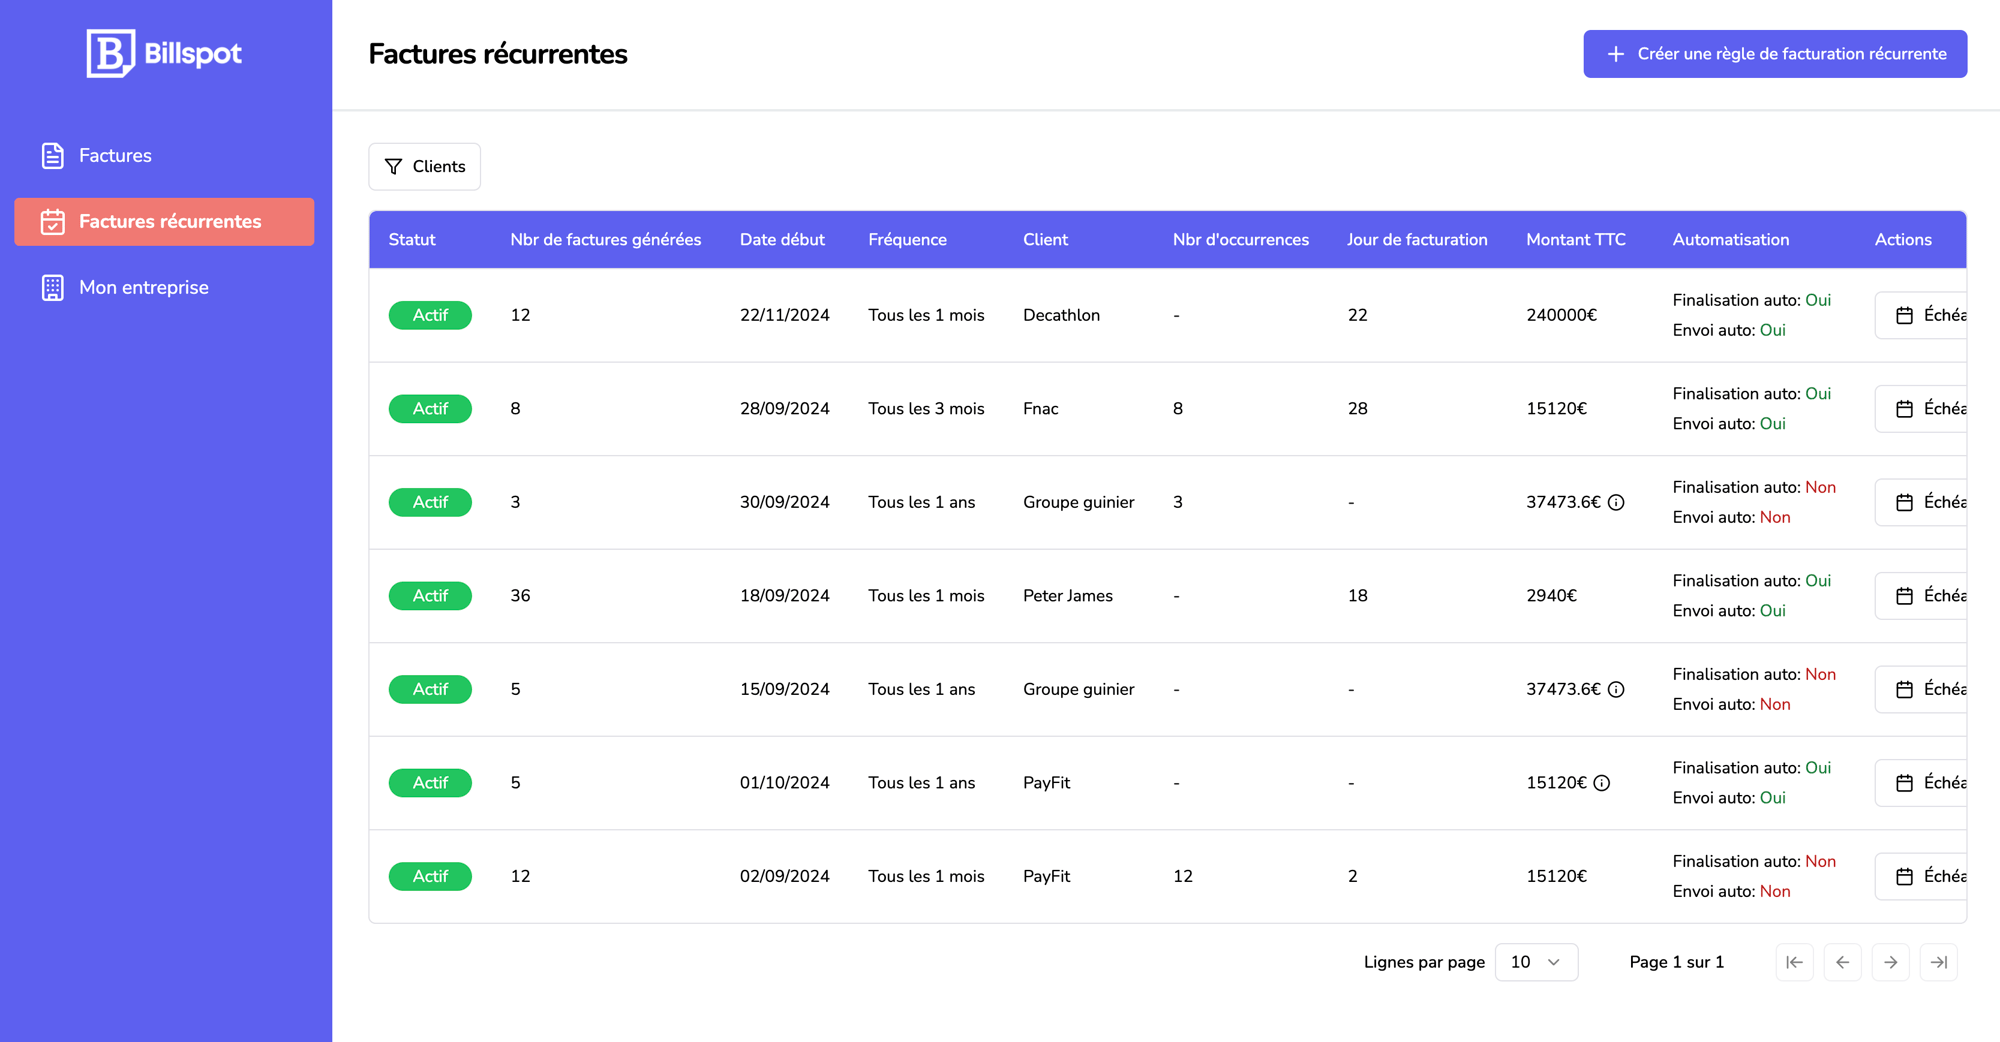Click Tous les 3 mois frequency
Viewport: 2000px width, 1042px height.
pos(926,408)
